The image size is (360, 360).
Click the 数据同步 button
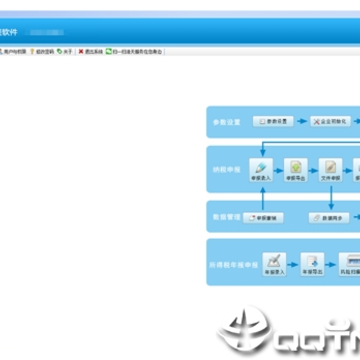(329, 218)
